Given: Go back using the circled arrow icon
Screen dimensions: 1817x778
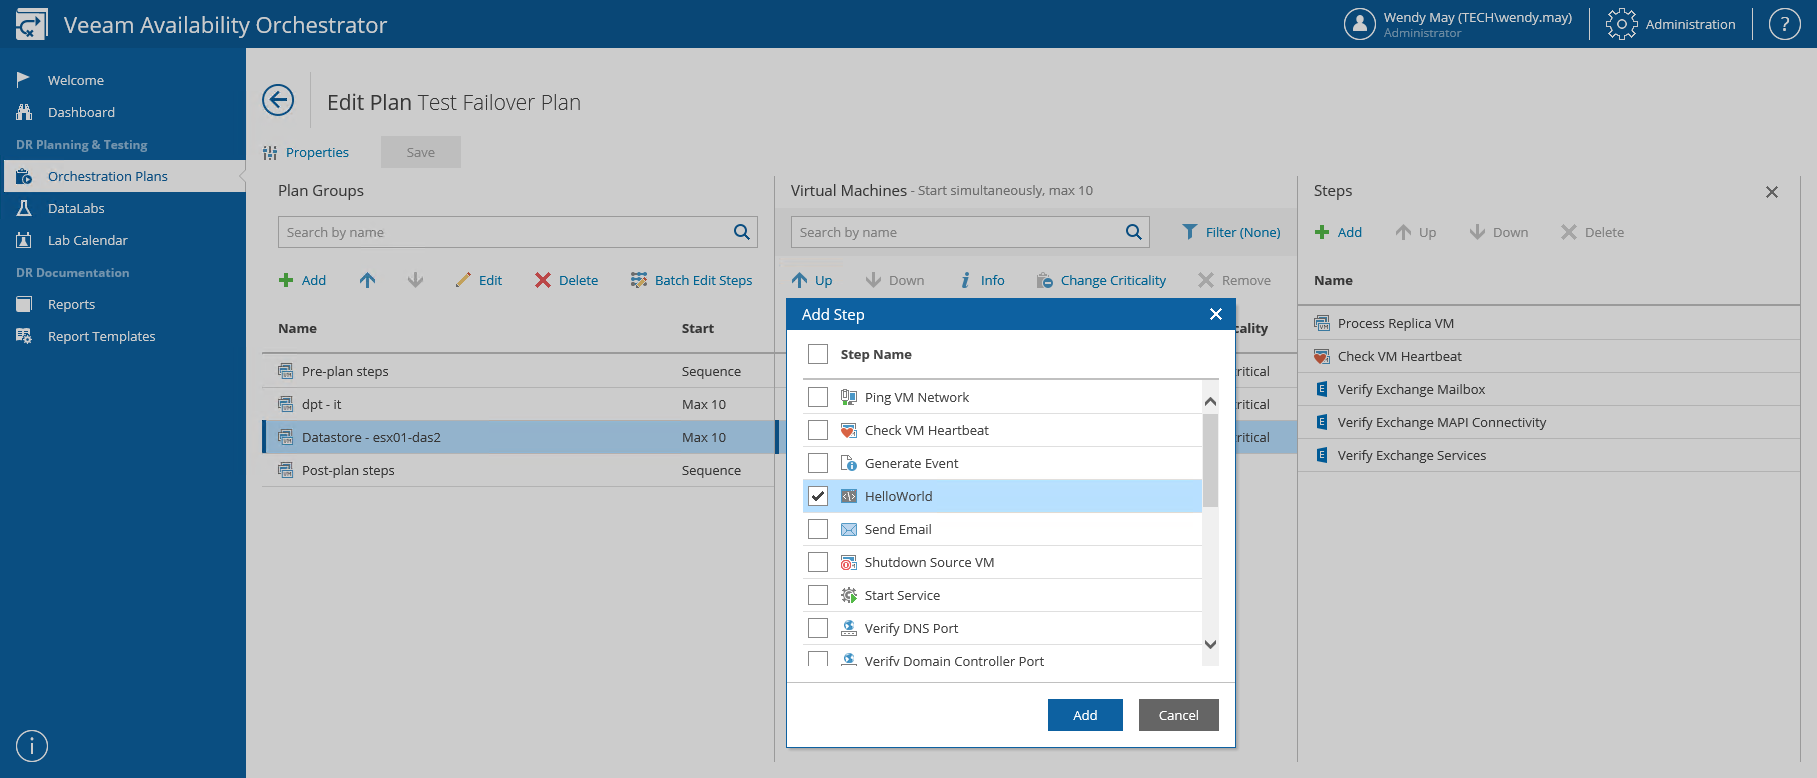Looking at the screenshot, I should click(x=278, y=100).
